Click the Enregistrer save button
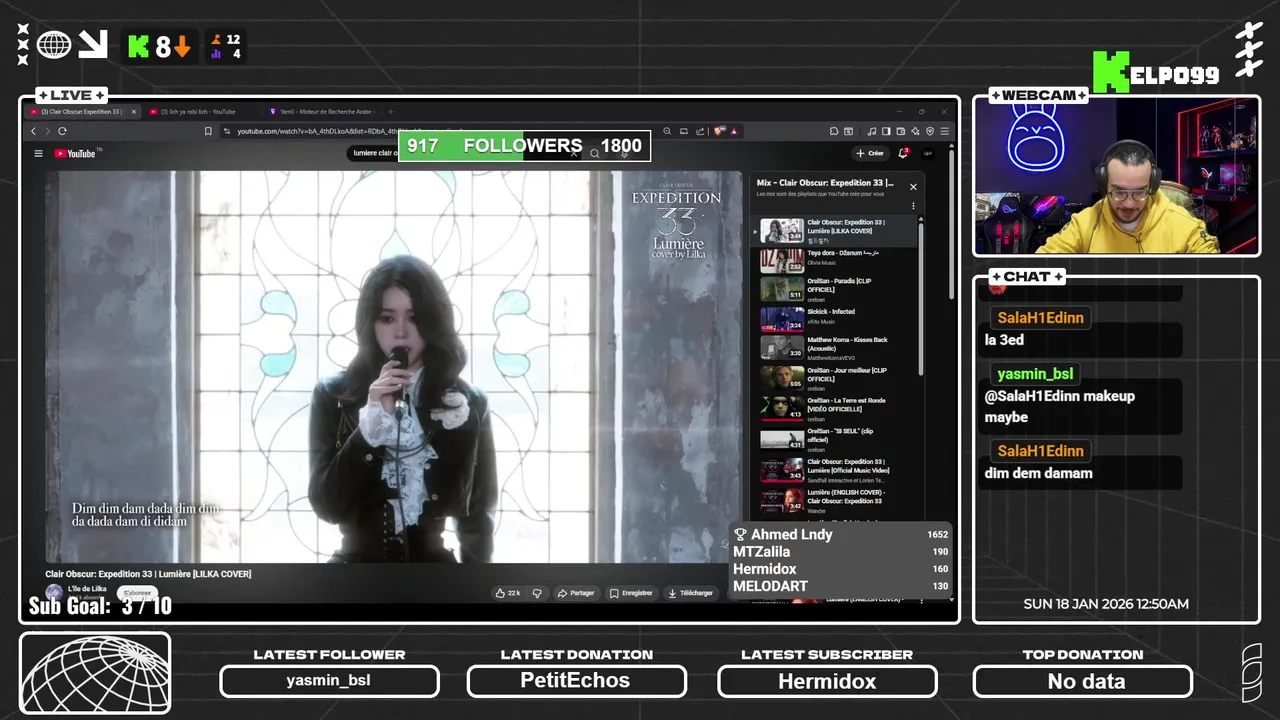 point(631,593)
